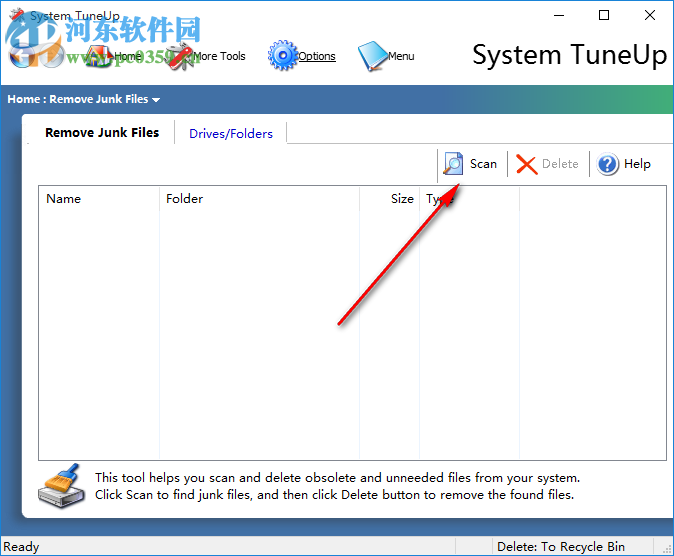Select the Remove Junk Files tab
674x556 pixels.
click(x=102, y=132)
